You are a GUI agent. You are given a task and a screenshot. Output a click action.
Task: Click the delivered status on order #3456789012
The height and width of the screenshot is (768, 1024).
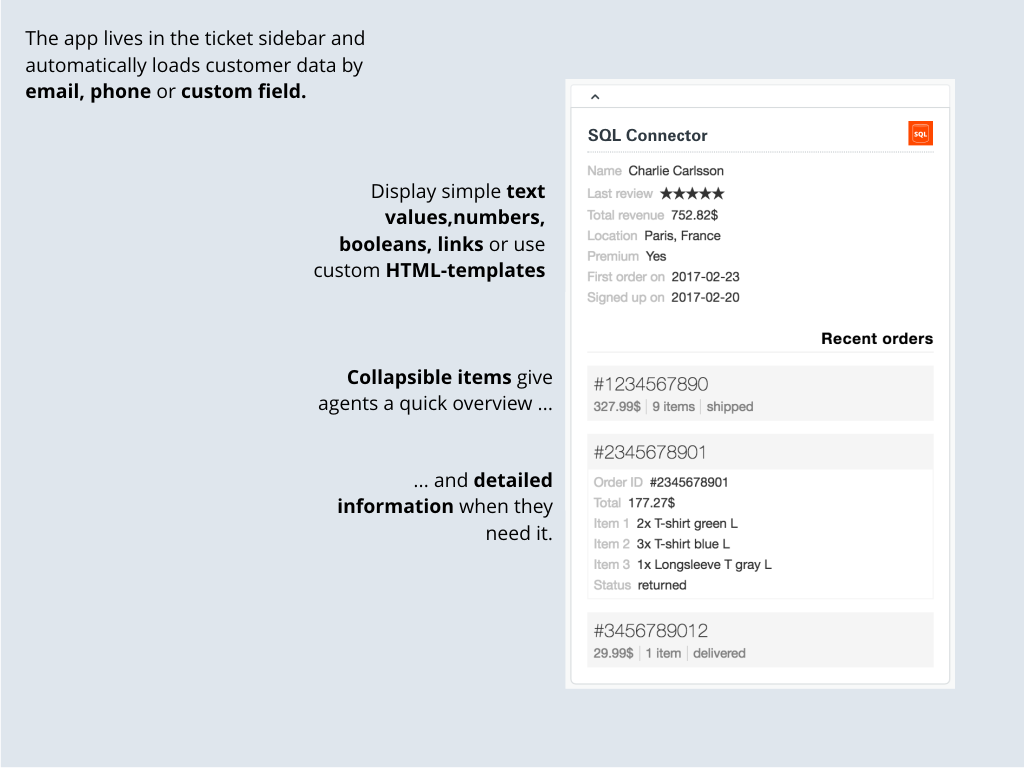point(721,653)
